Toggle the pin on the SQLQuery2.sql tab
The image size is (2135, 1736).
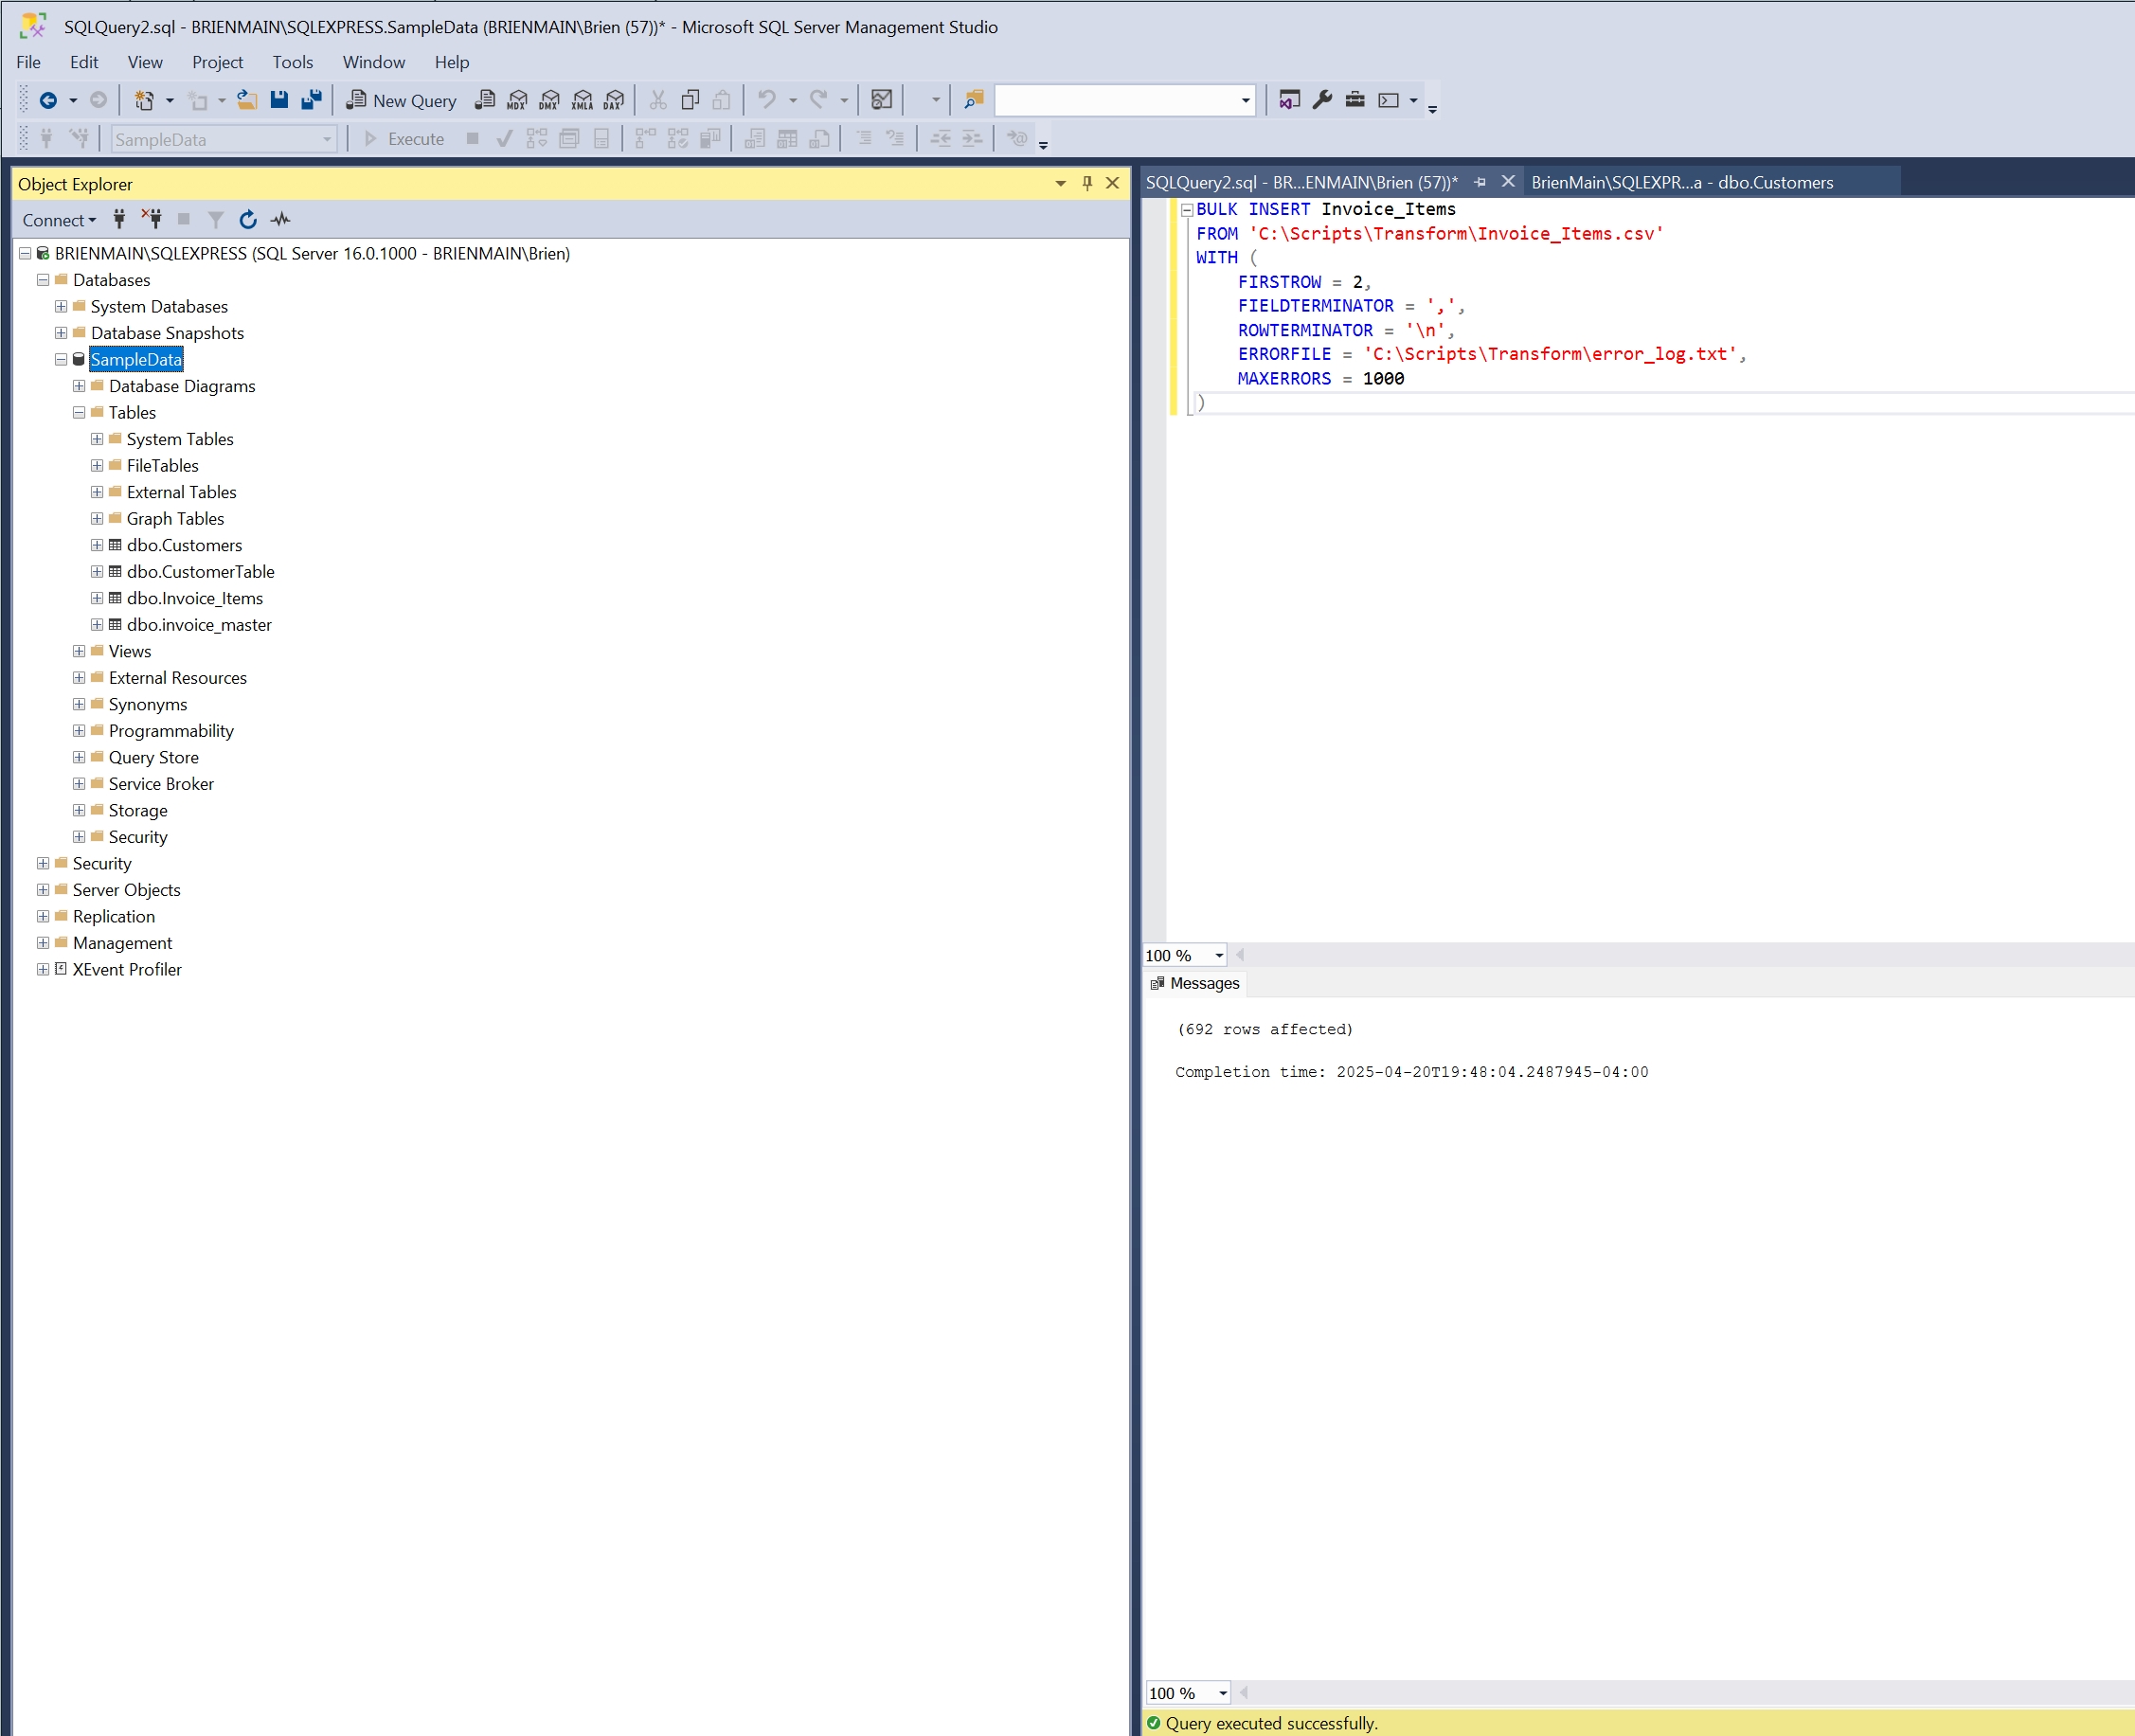coord(1480,182)
